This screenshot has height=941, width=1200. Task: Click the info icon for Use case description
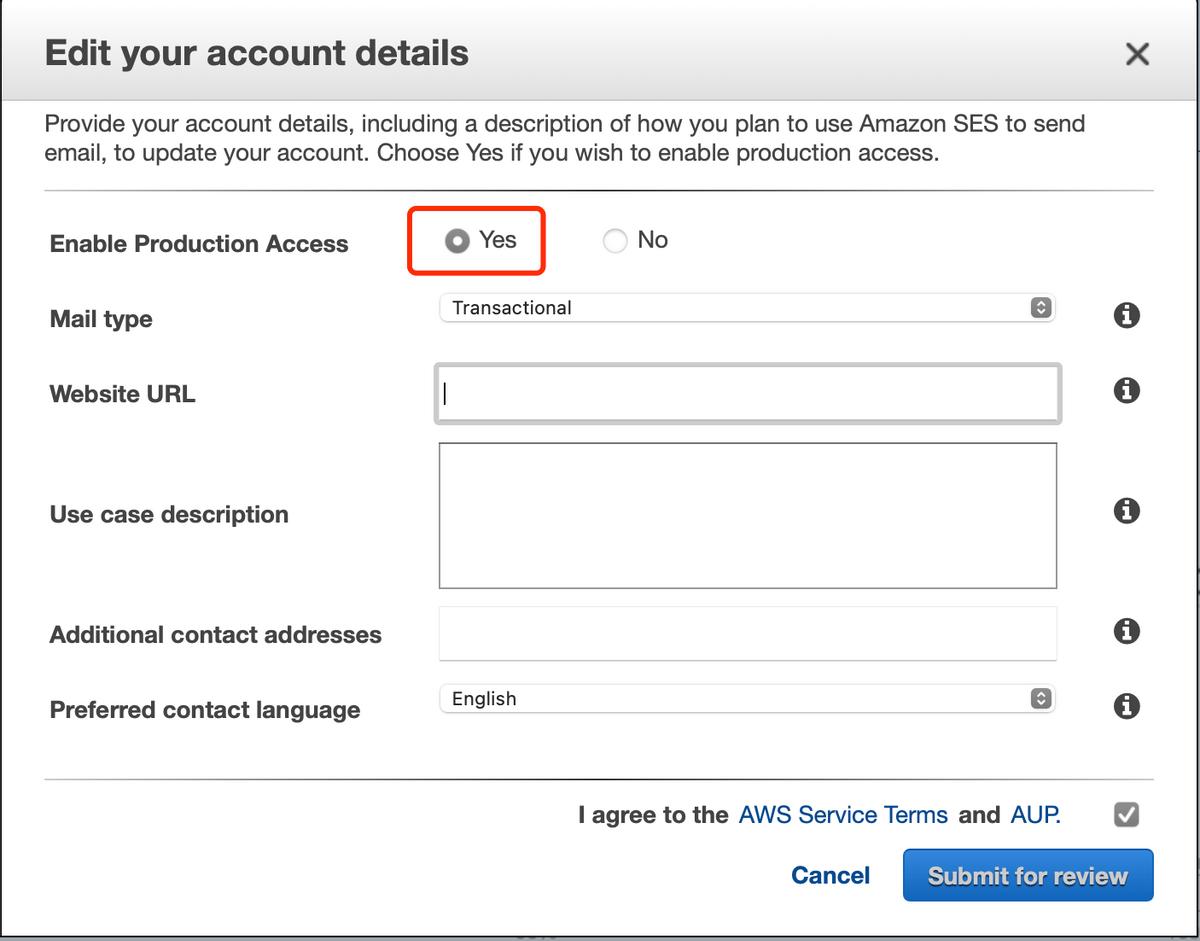coord(1126,511)
